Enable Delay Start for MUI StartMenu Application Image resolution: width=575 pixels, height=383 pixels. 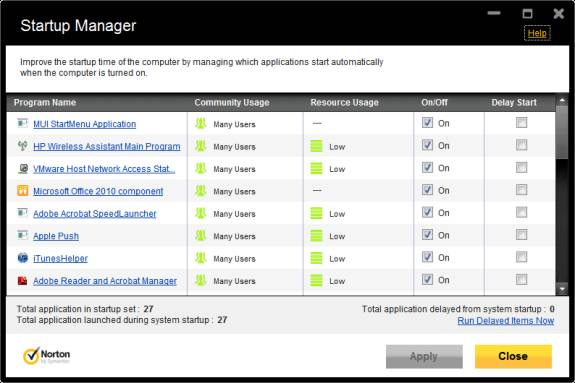[x=521, y=123]
